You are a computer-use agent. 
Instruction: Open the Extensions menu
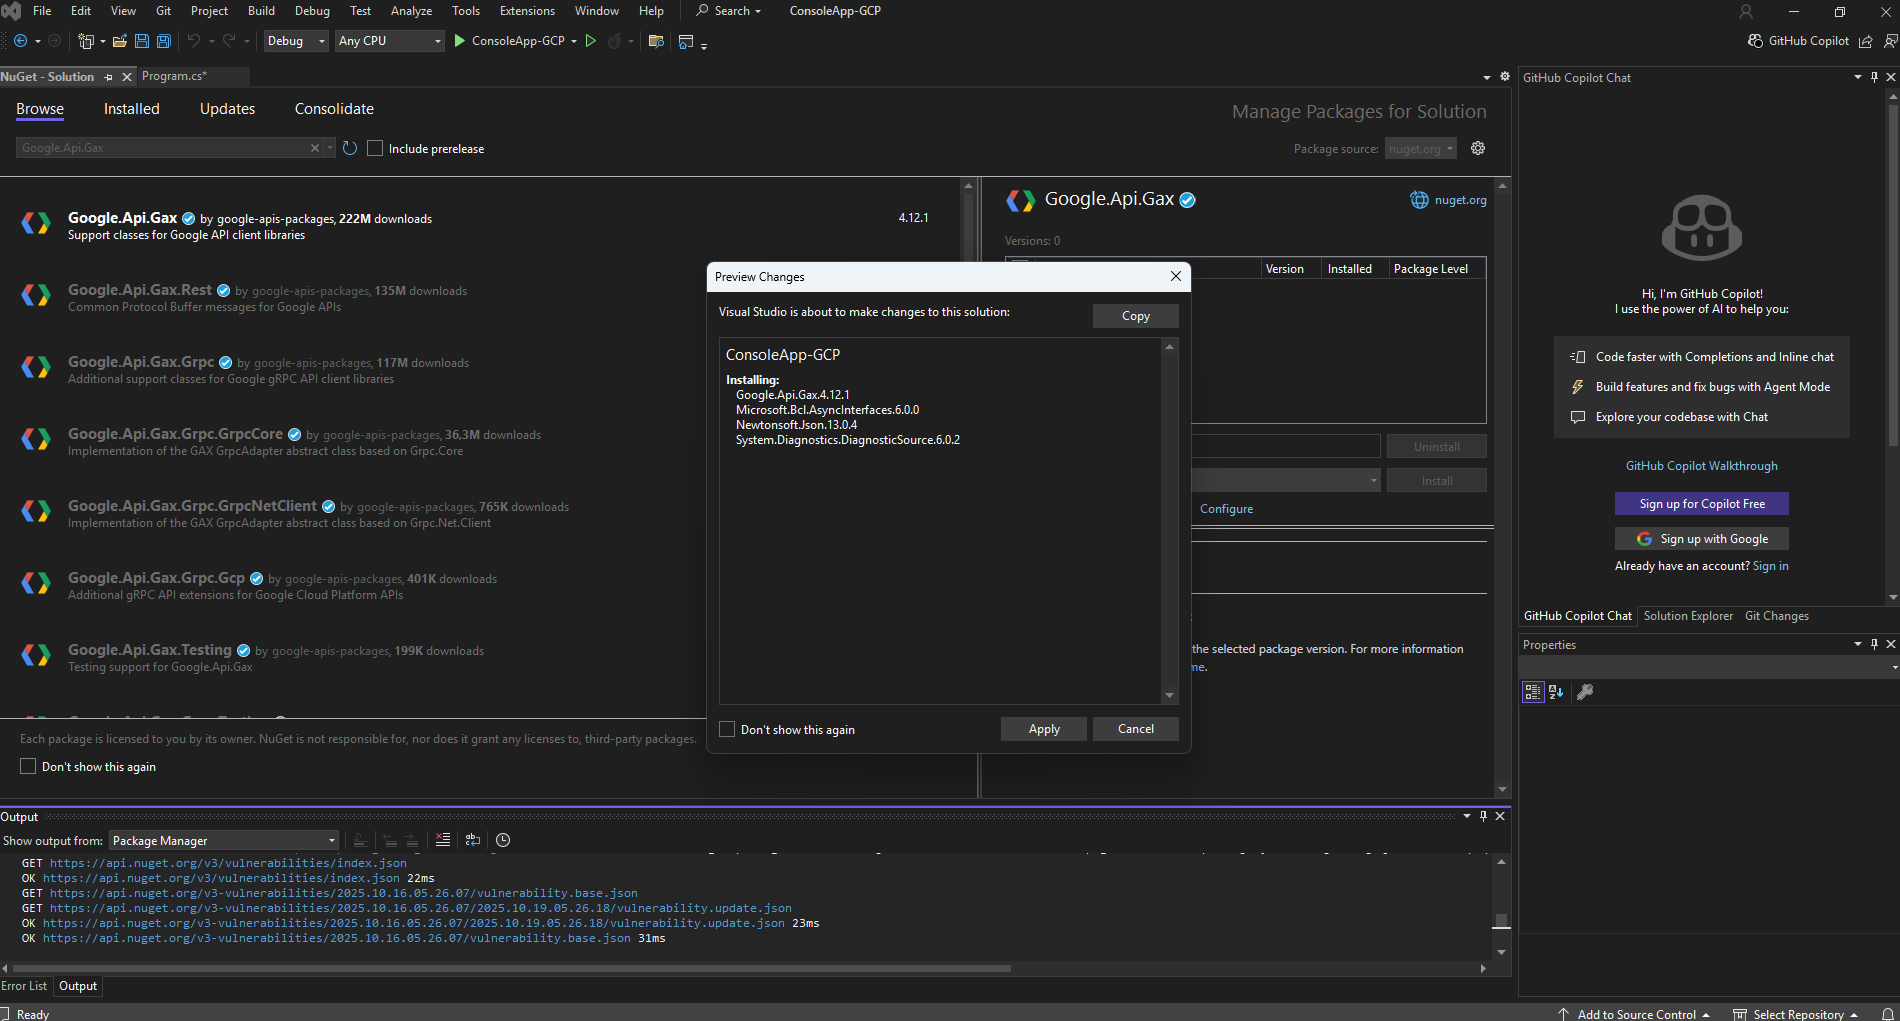(526, 11)
